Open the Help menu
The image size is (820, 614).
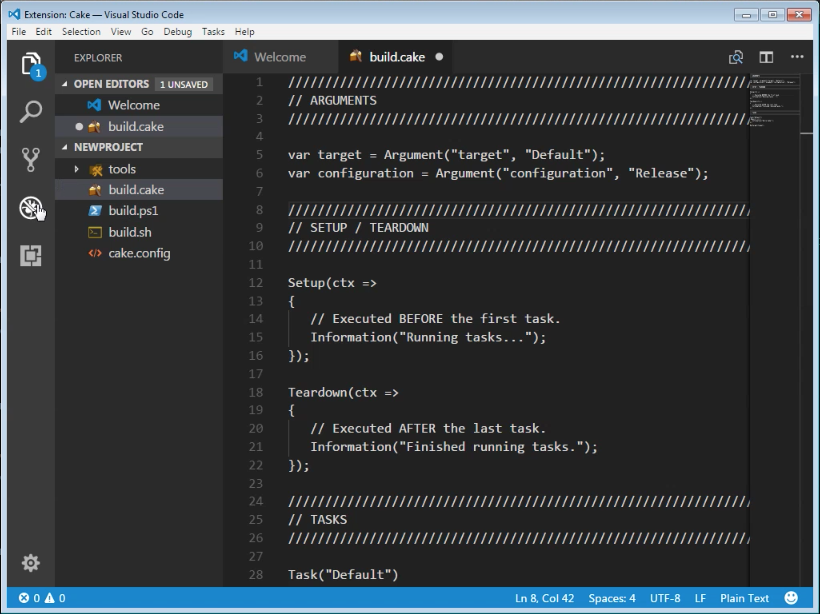coord(244,31)
